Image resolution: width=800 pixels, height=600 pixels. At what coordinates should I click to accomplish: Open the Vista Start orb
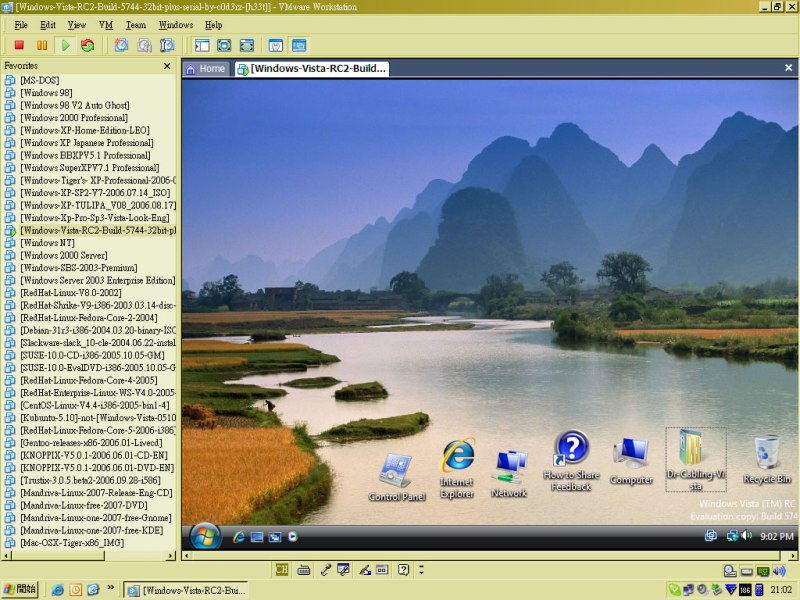[205, 537]
